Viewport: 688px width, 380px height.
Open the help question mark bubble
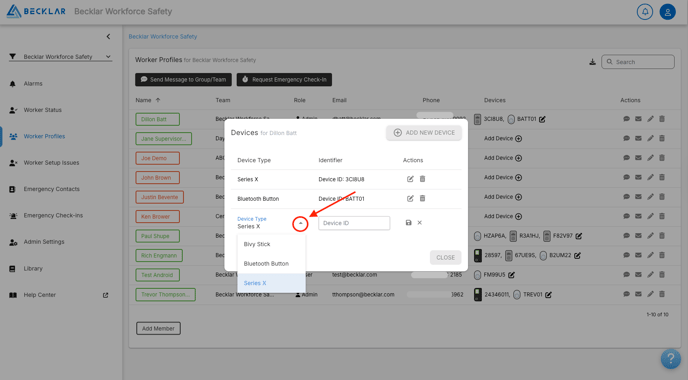click(670, 359)
